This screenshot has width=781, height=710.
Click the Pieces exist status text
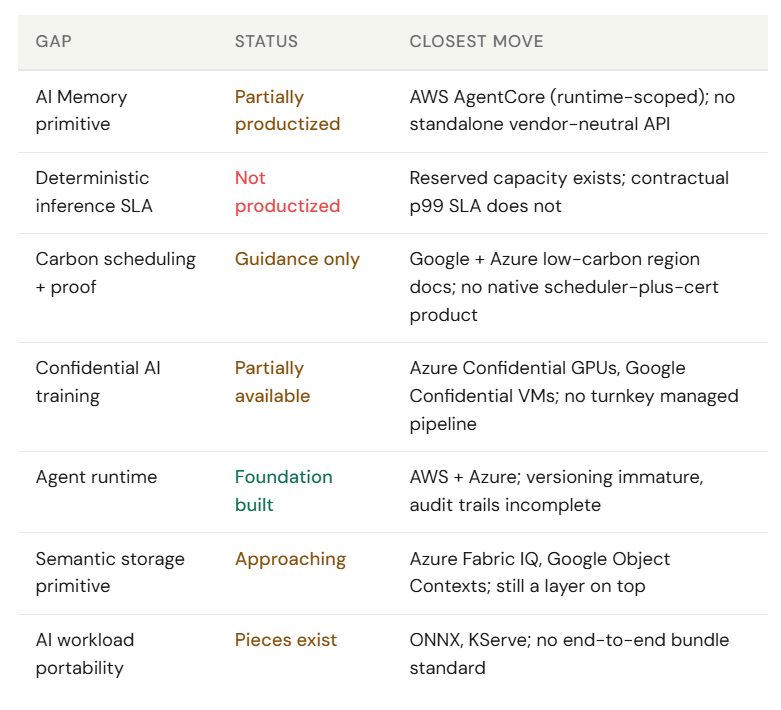(286, 640)
